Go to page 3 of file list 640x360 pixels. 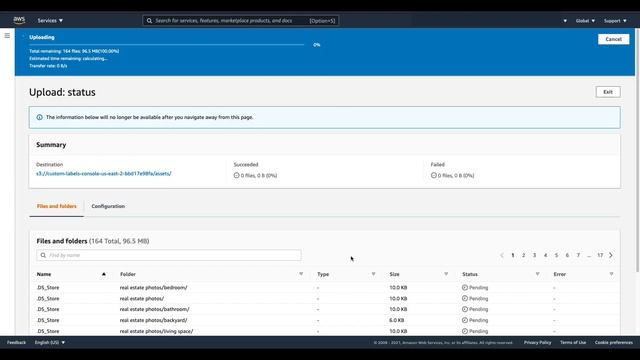tap(534, 255)
